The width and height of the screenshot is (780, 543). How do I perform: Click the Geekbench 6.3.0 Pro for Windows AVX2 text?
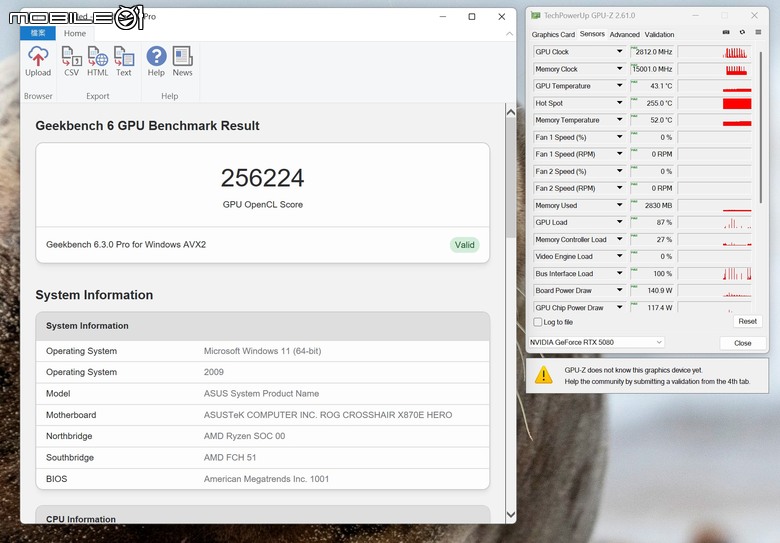126,245
